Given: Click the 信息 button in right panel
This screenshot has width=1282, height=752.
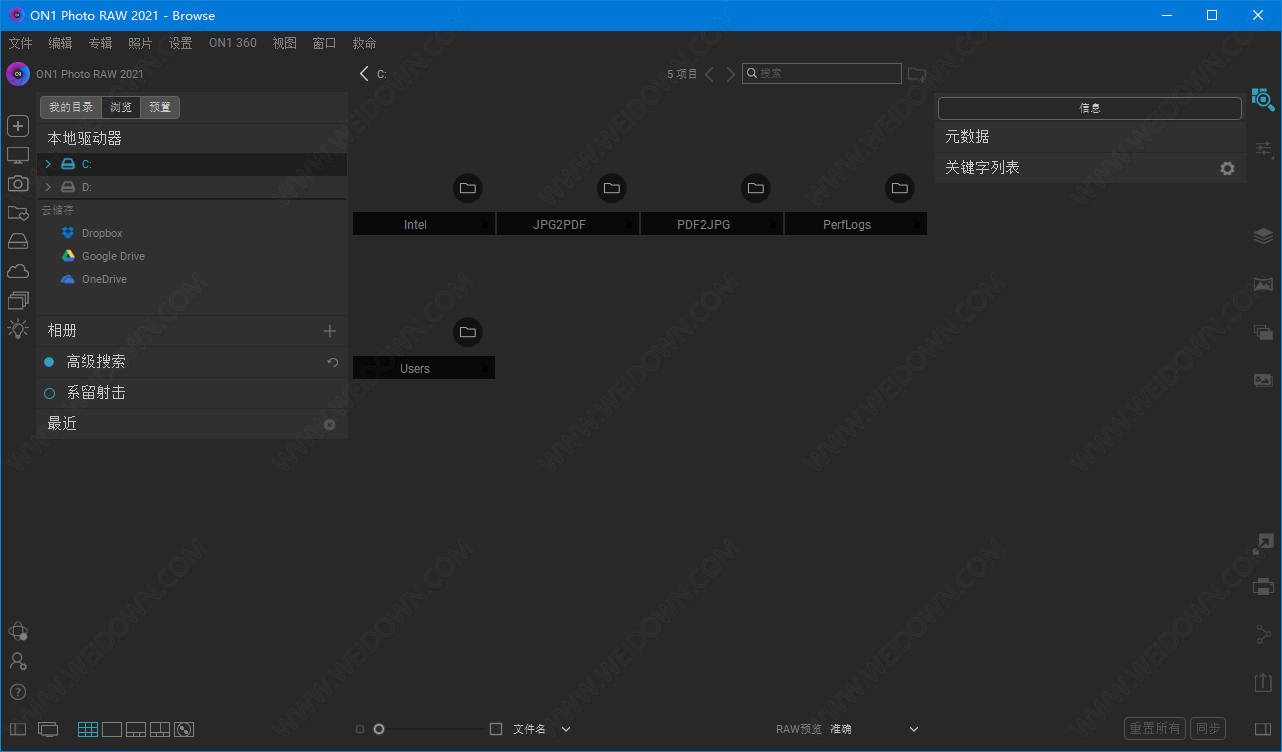Looking at the screenshot, I should [x=1090, y=108].
